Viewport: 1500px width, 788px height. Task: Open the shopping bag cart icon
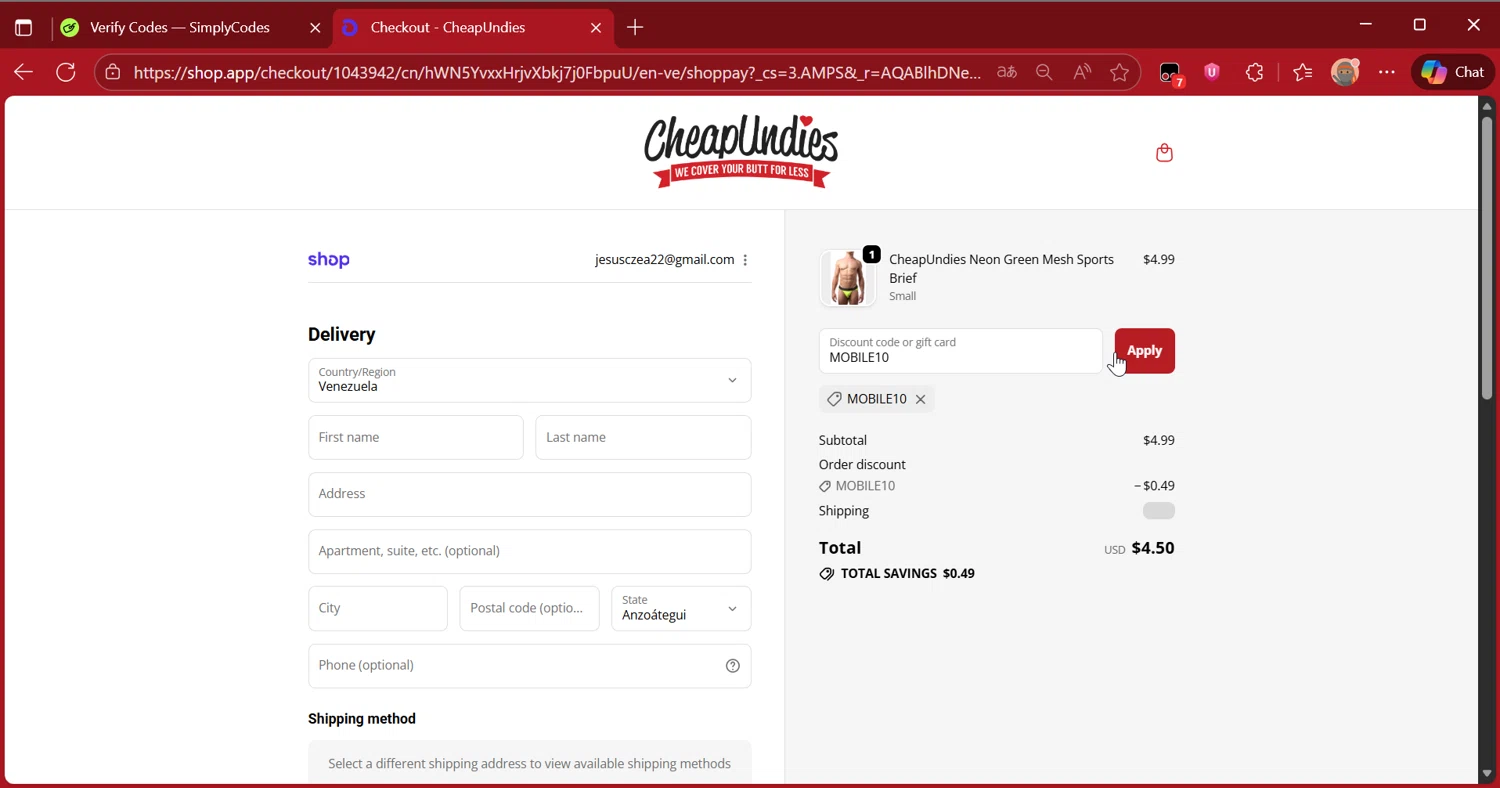tap(1164, 153)
